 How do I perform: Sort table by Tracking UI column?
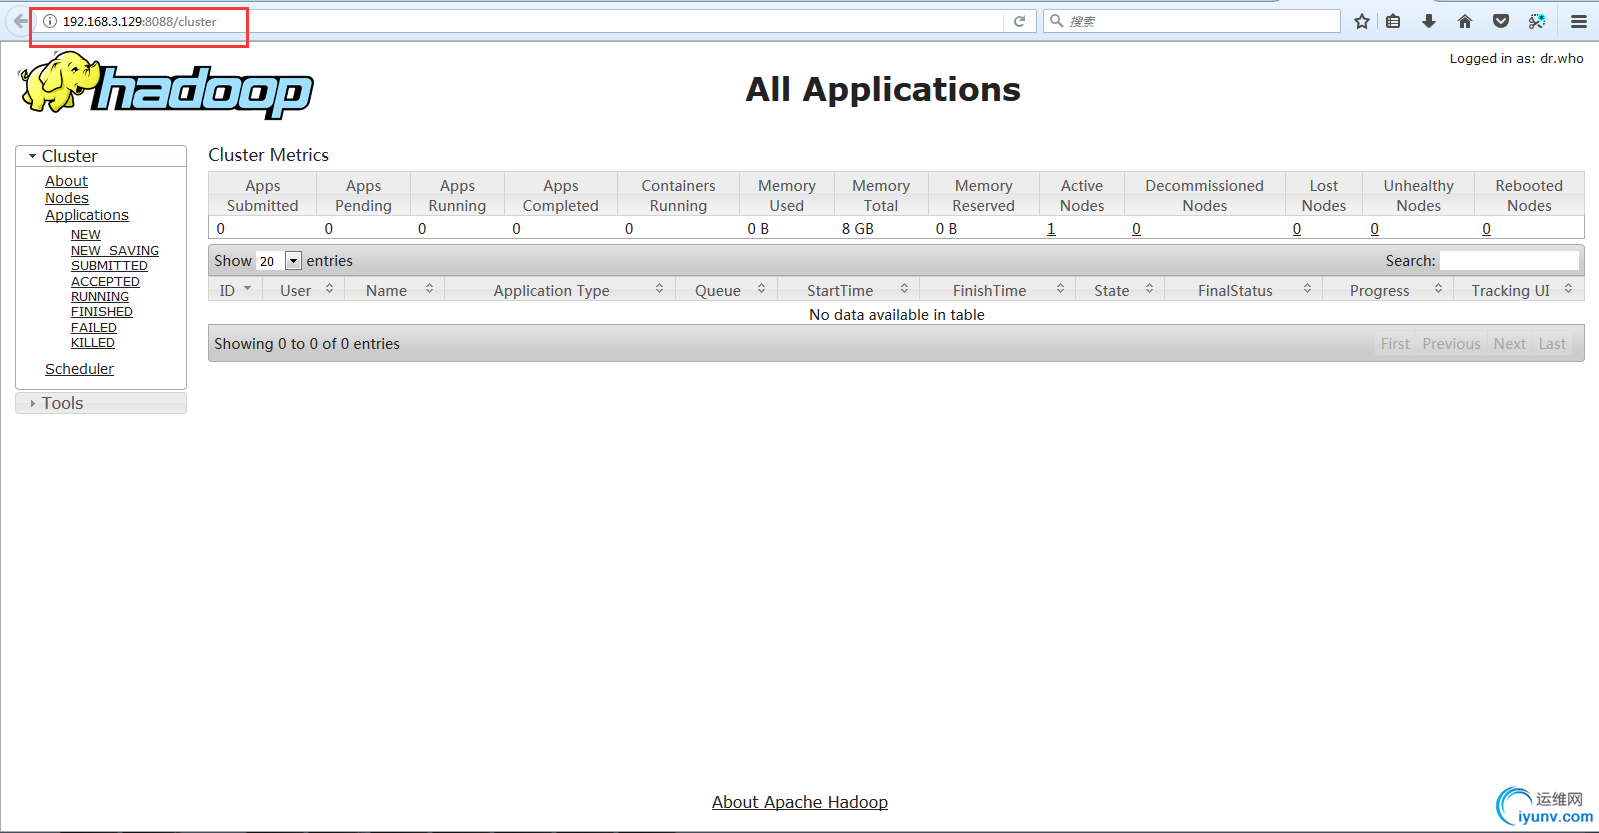1519,290
